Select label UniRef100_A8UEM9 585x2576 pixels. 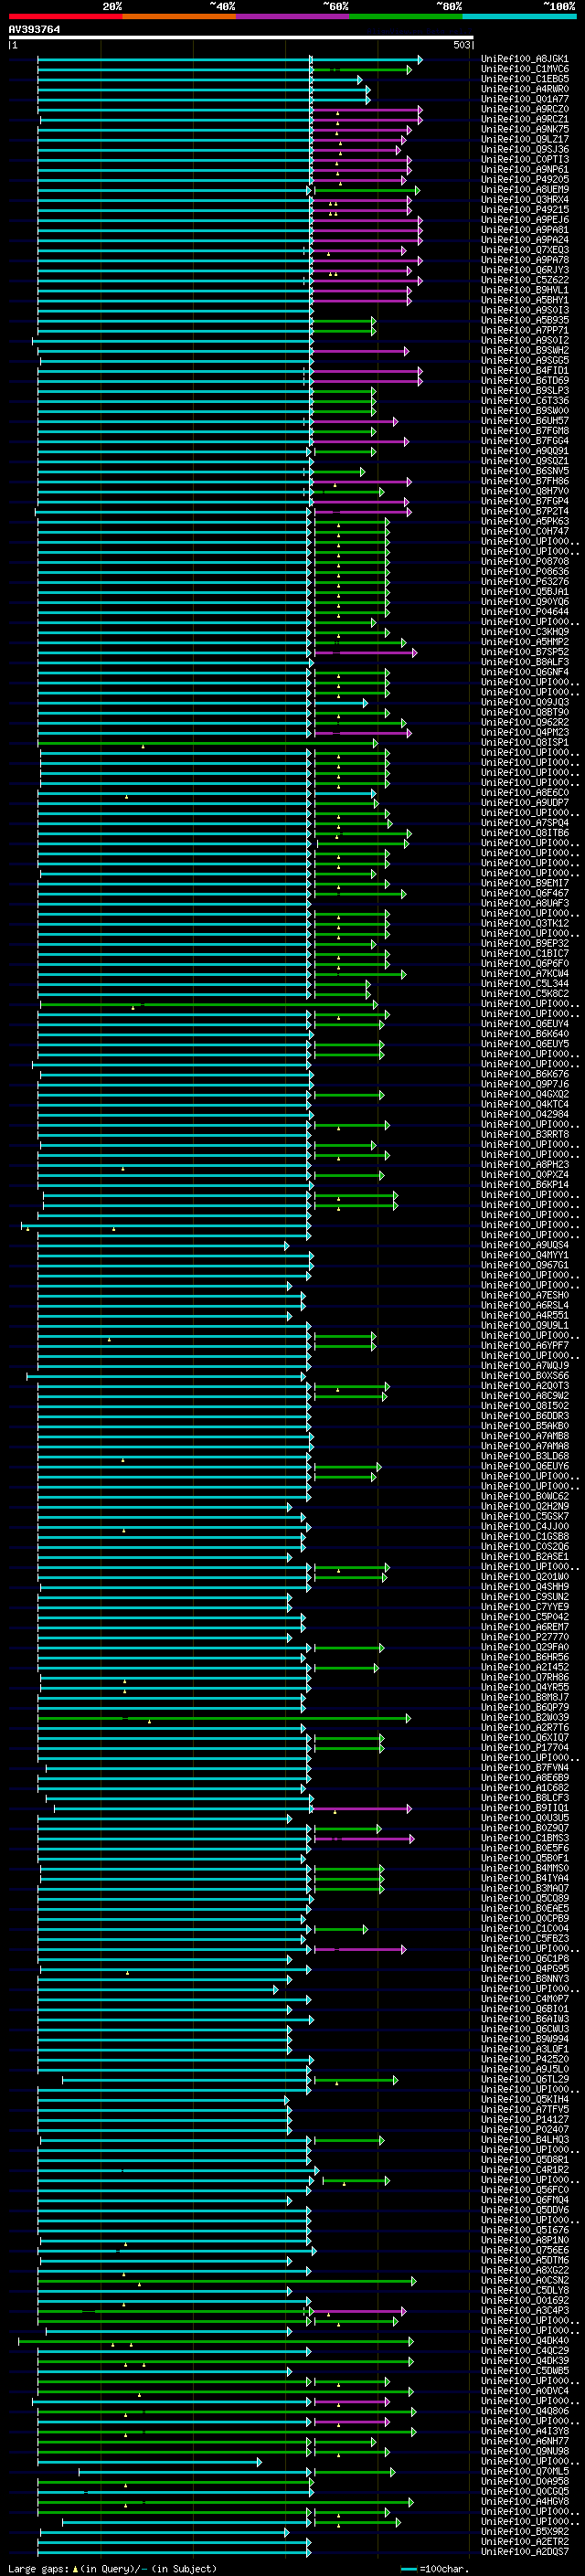point(525,189)
